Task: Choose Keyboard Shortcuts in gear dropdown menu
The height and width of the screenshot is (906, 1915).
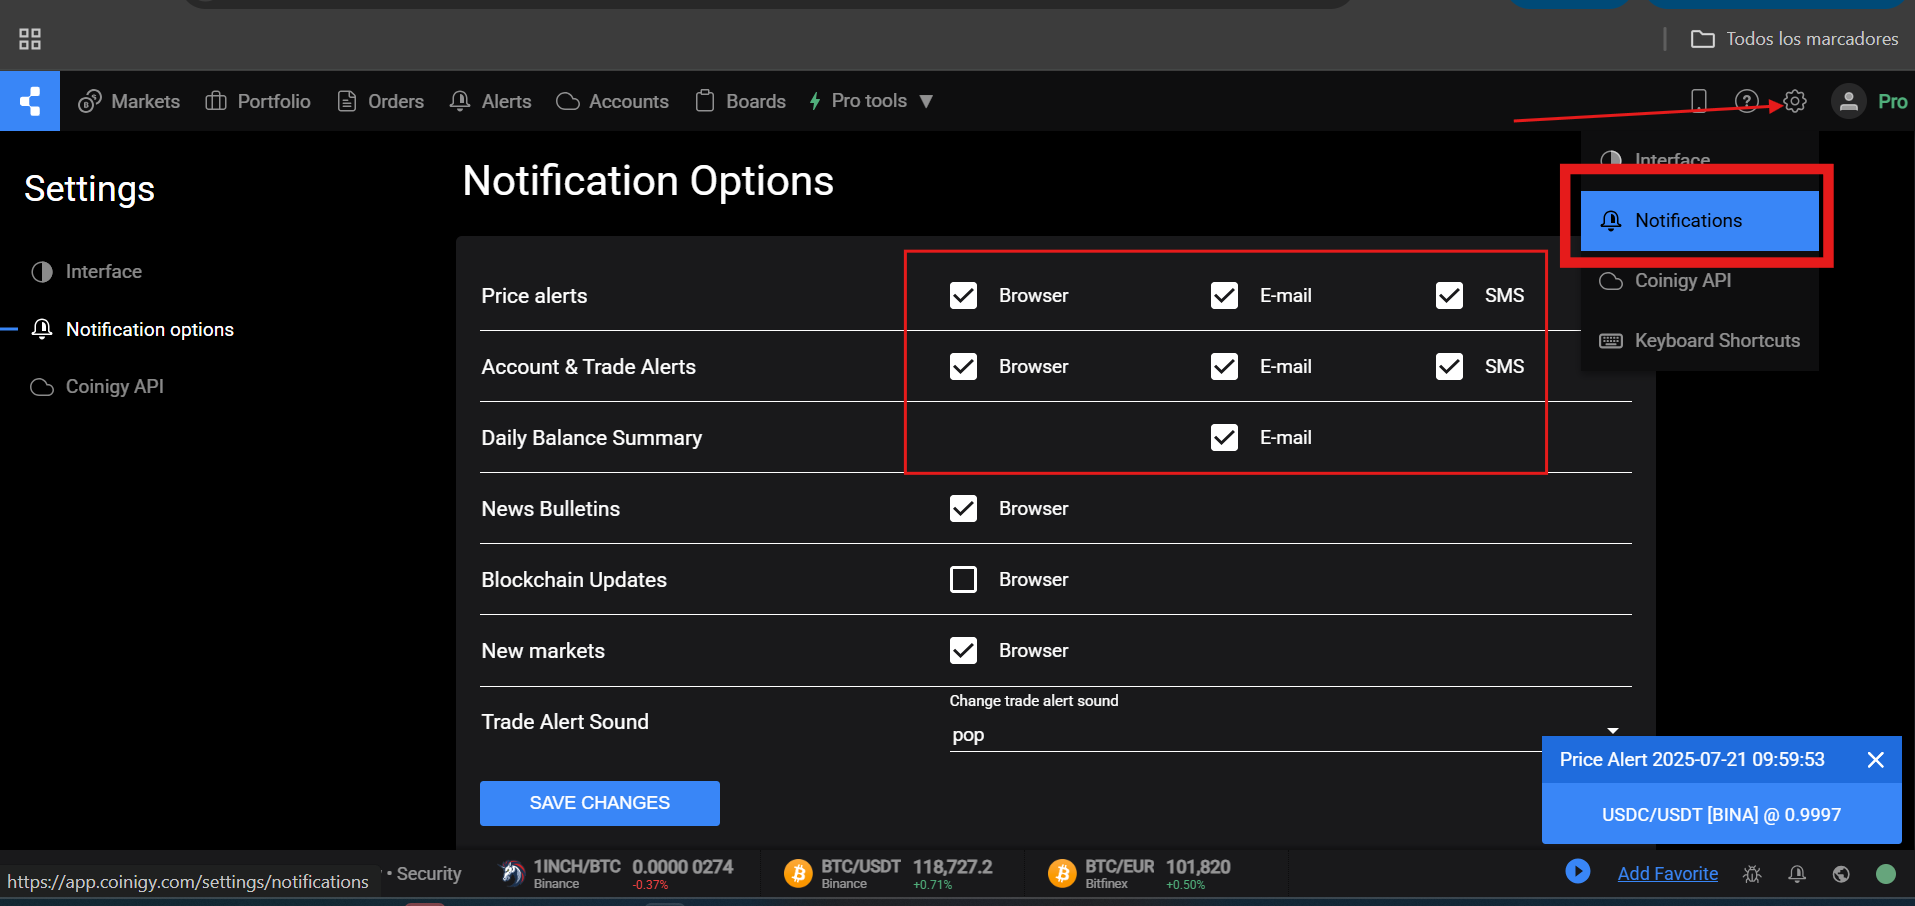Action: (1700, 341)
